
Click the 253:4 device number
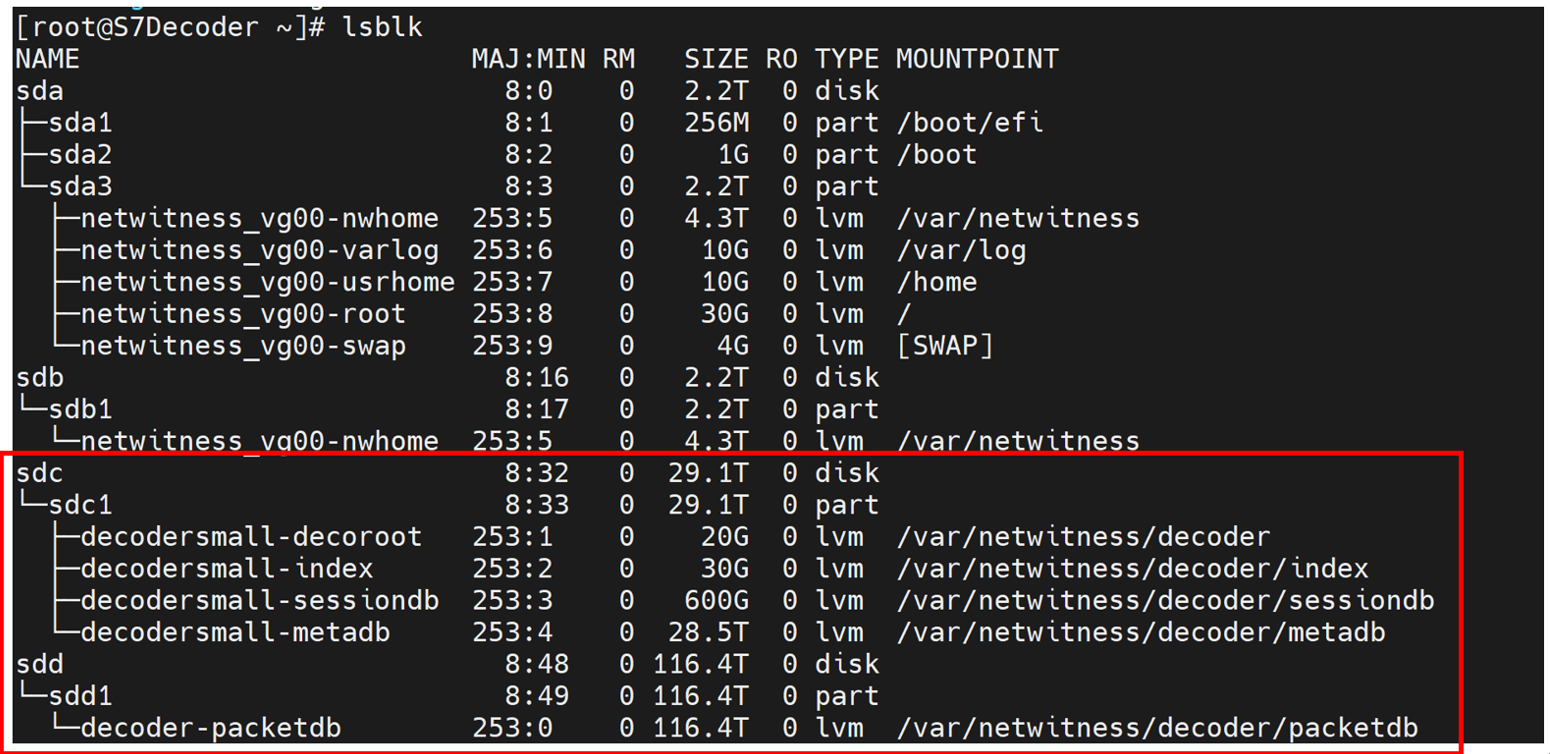[512, 633]
